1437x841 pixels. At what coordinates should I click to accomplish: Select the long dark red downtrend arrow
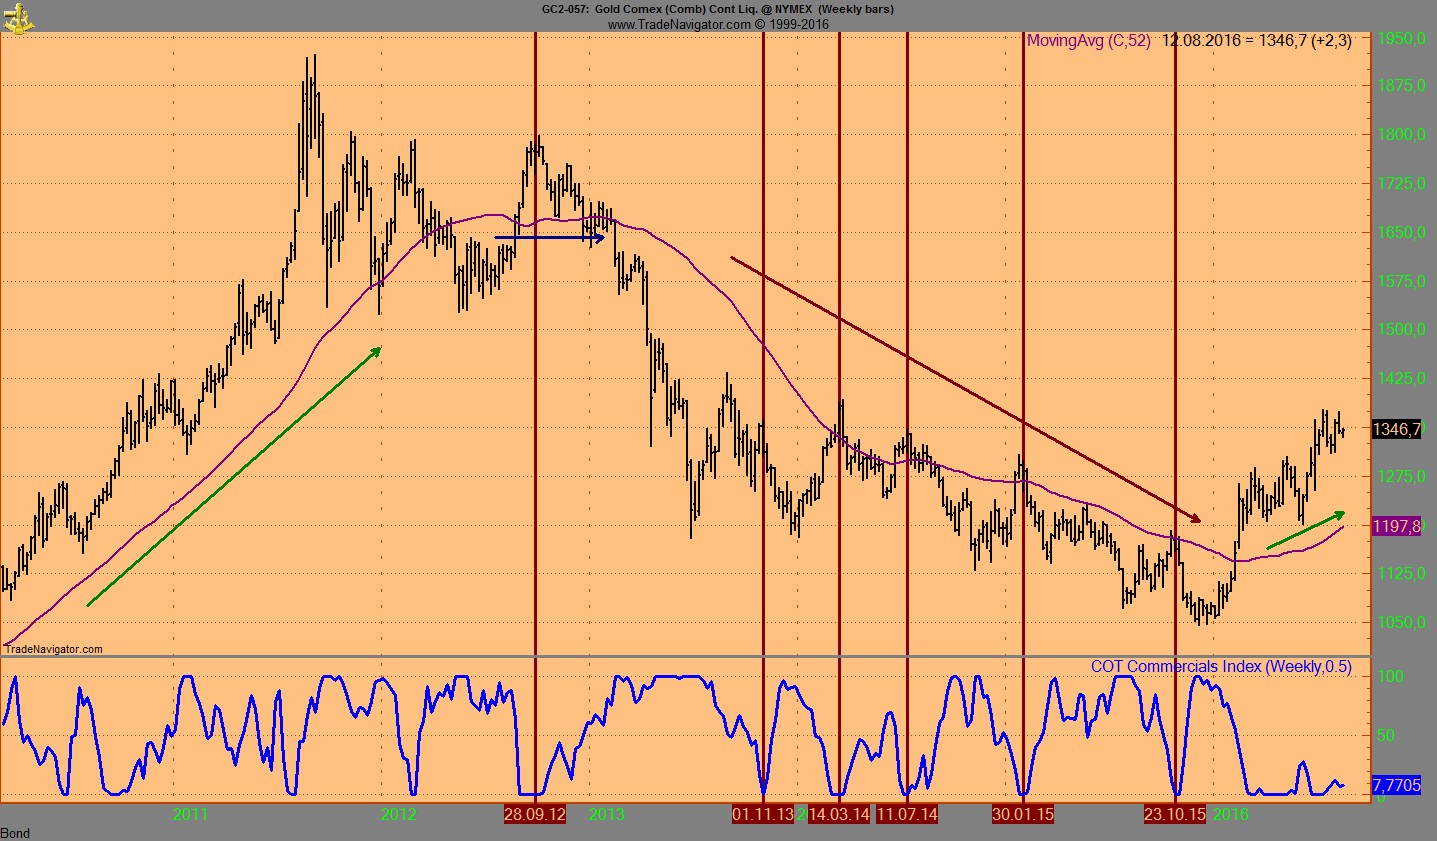tap(965, 388)
